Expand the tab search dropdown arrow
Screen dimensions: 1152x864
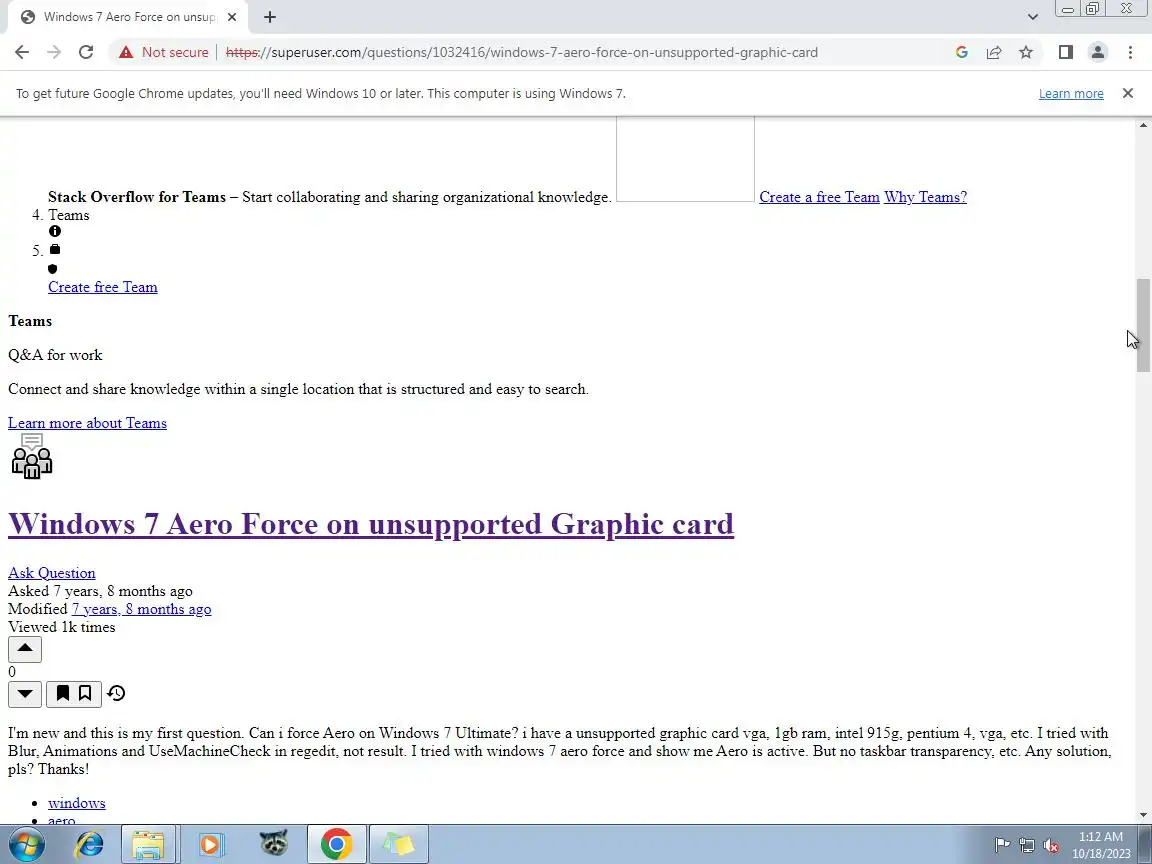pyautogui.click(x=1032, y=17)
